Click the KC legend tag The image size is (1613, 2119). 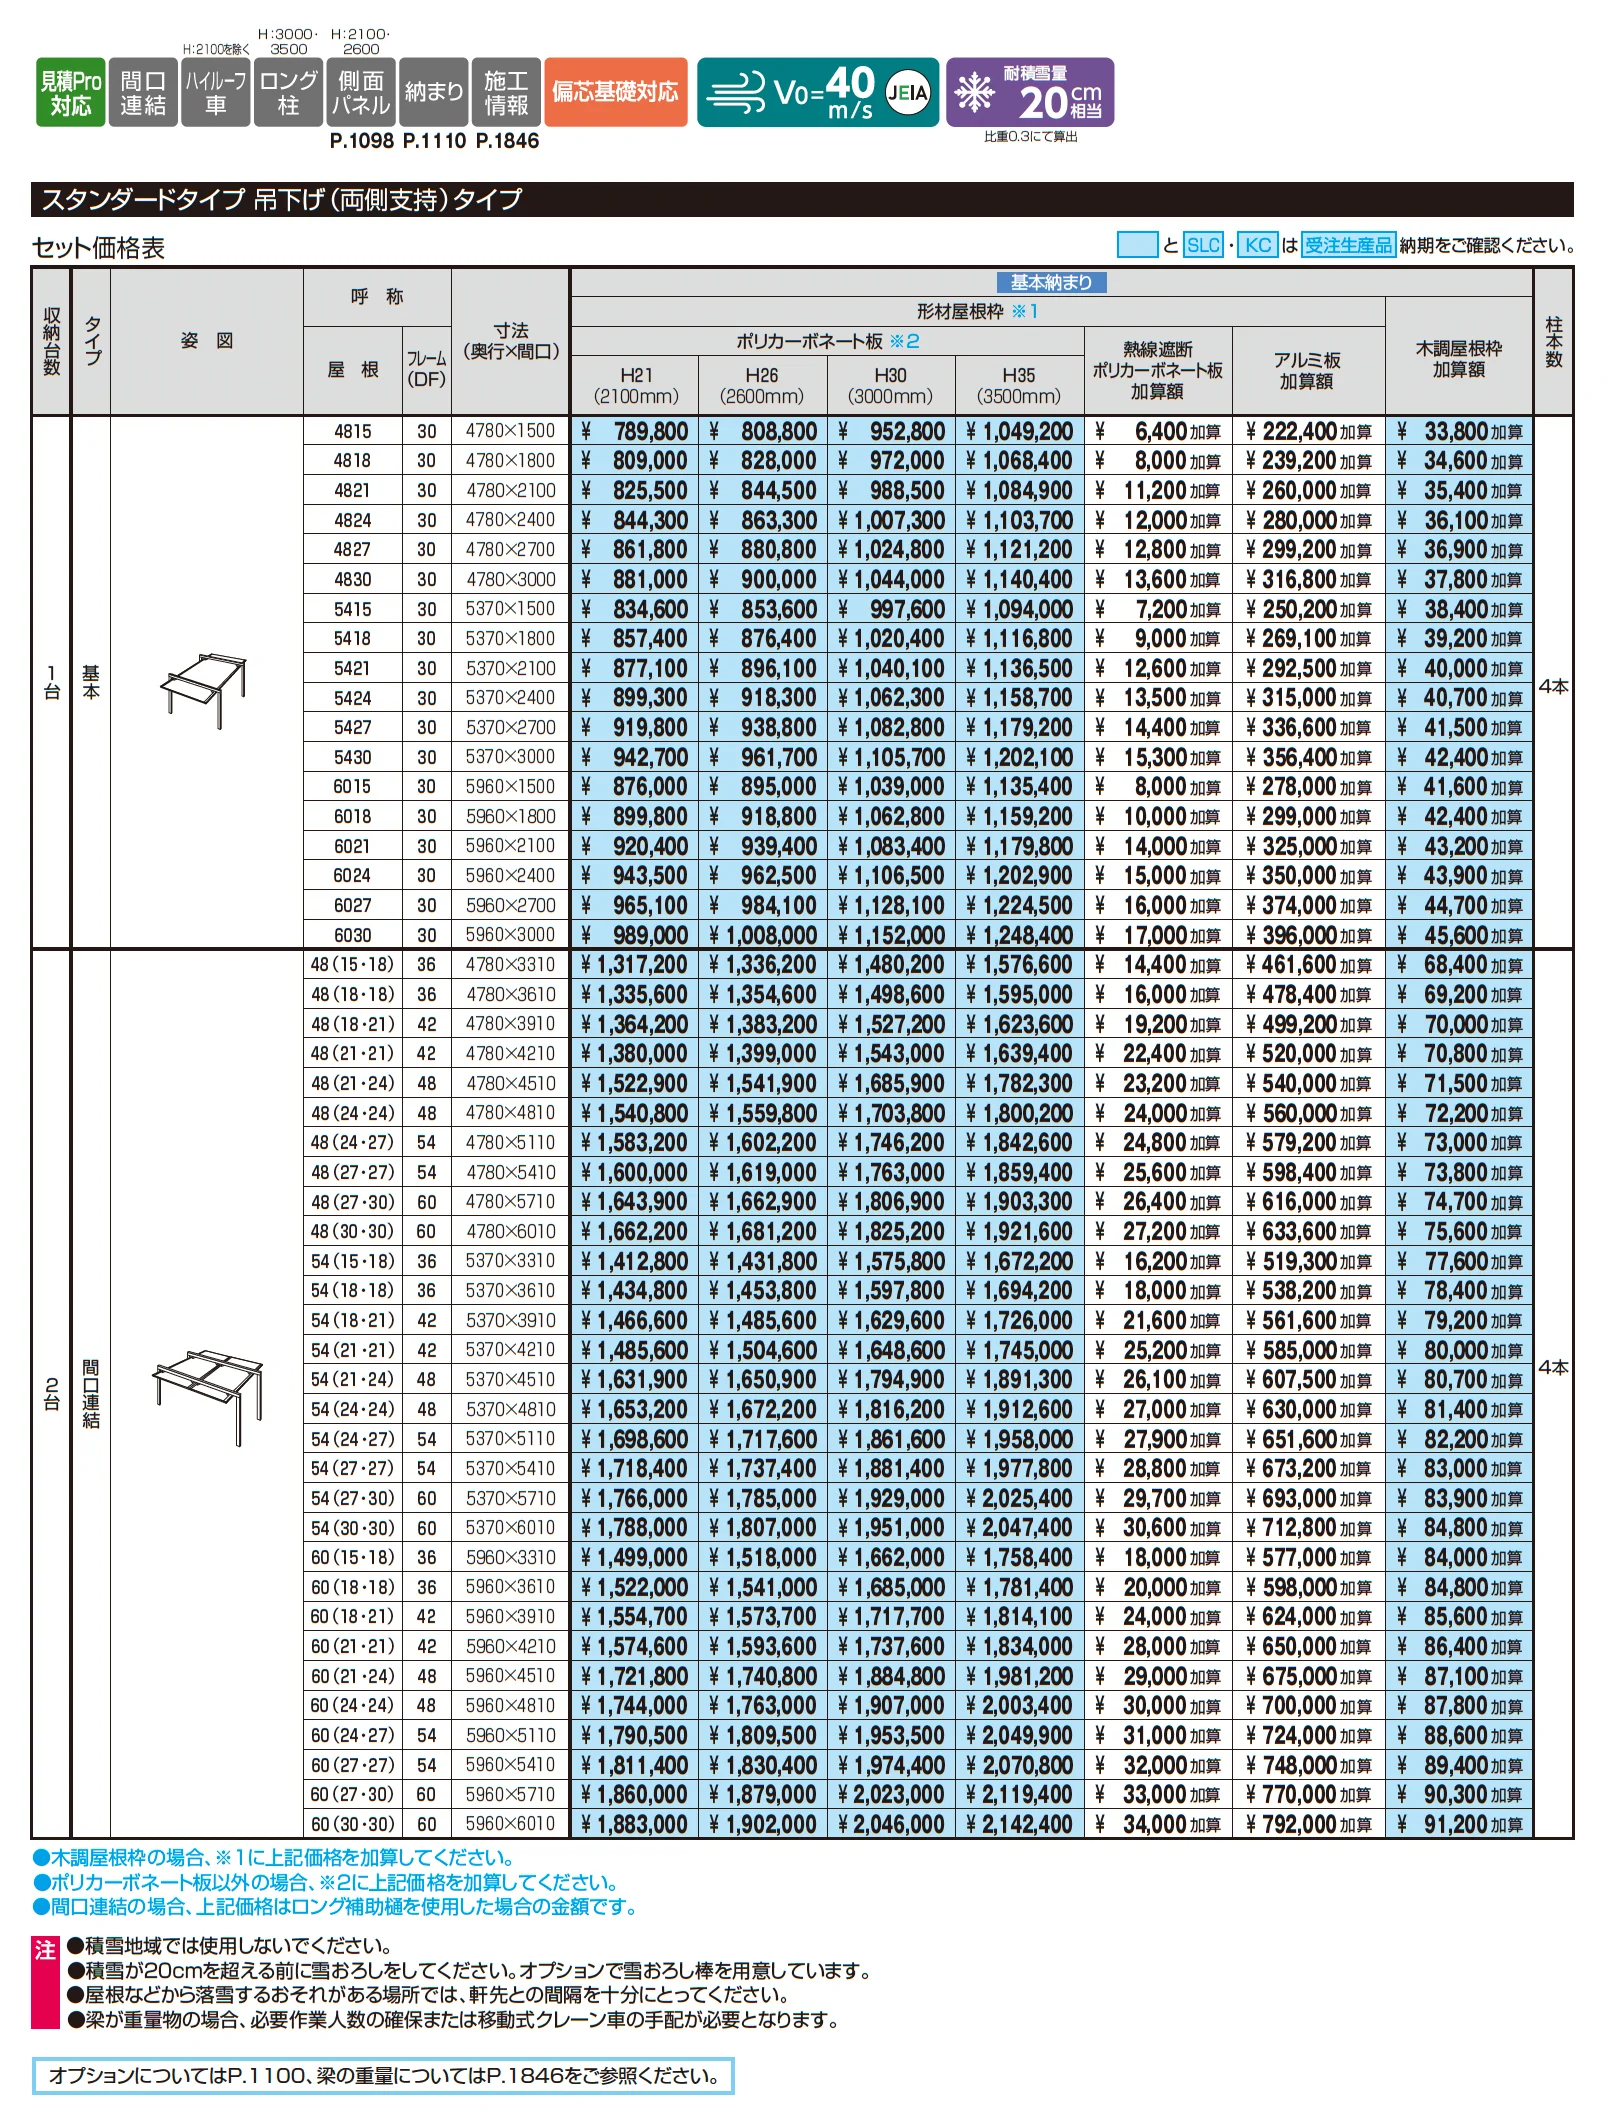pyautogui.click(x=1258, y=245)
